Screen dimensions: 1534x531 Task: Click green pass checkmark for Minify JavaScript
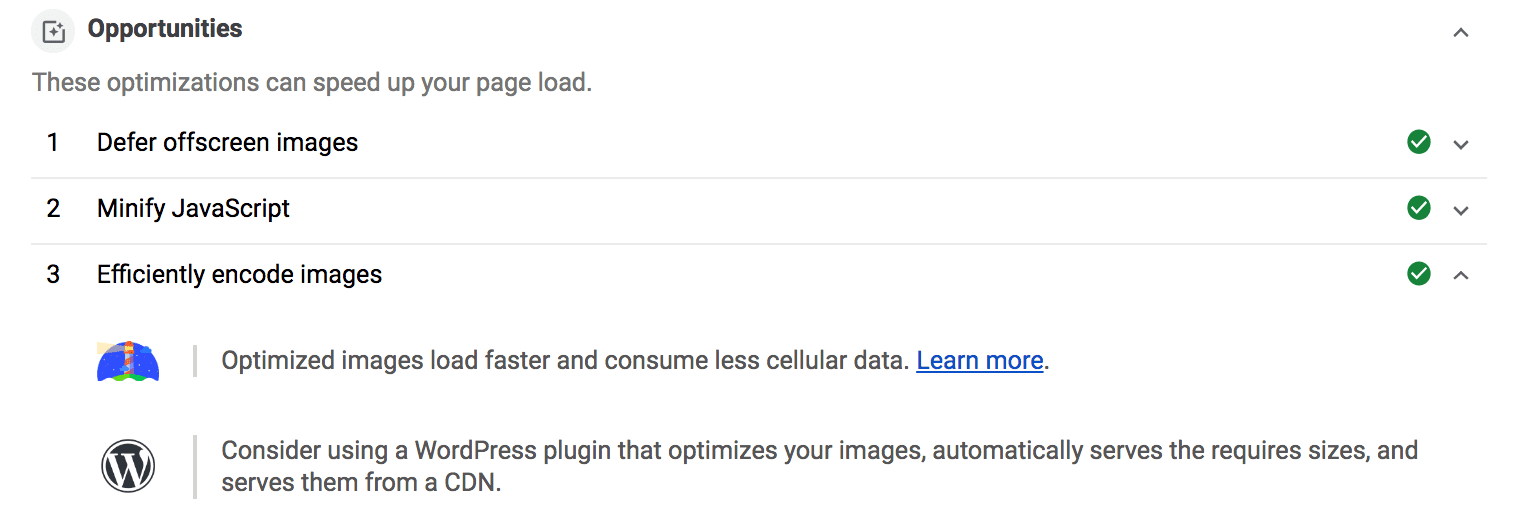point(1418,209)
